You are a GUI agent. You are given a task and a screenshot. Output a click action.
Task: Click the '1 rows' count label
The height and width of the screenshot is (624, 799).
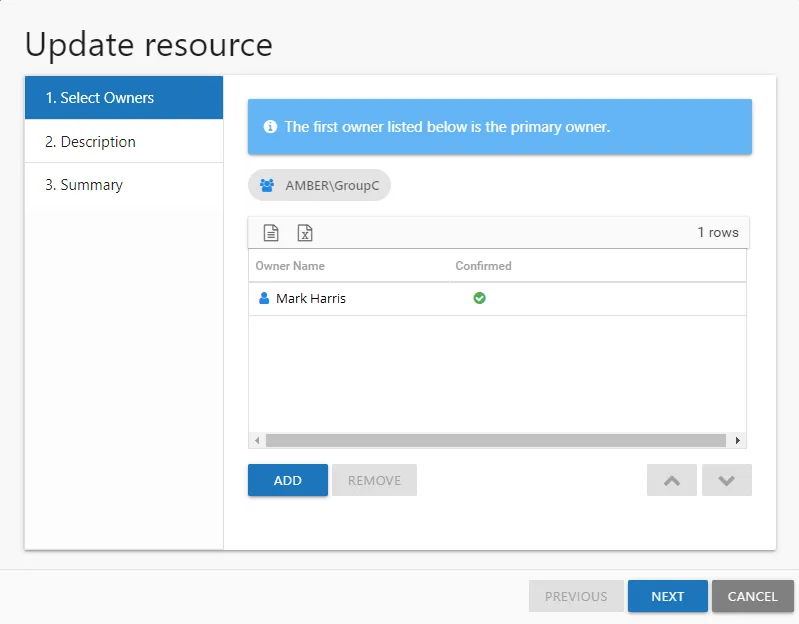click(717, 232)
